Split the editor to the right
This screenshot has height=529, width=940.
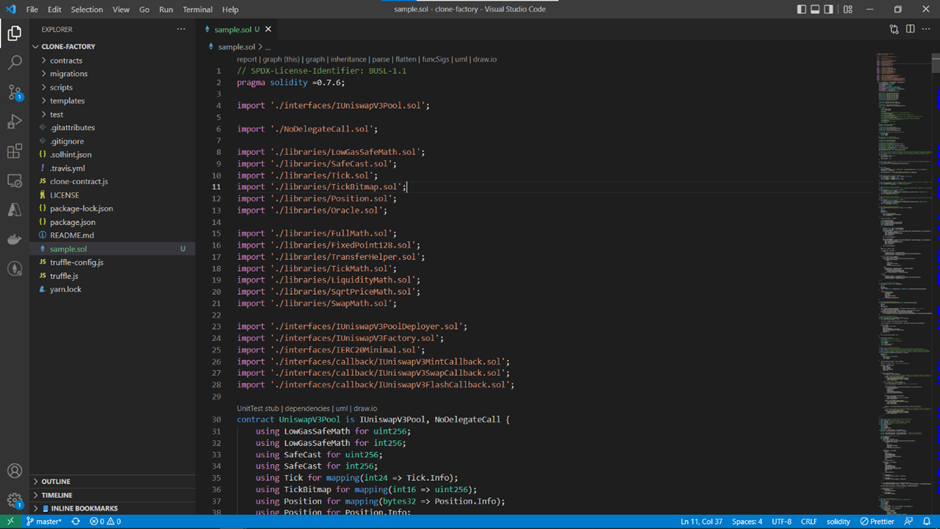pos(910,29)
